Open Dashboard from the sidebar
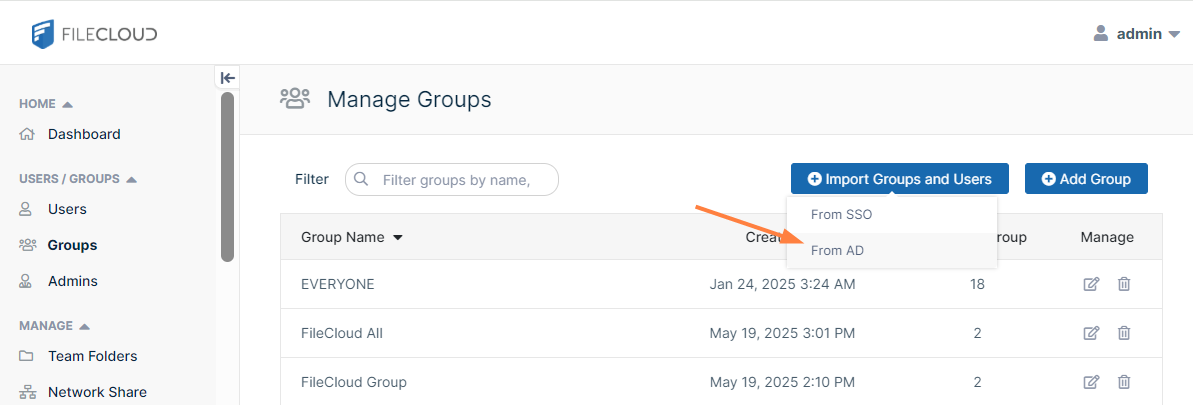The height and width of the screenshot is (405, 1193). [x=84, y=134]
